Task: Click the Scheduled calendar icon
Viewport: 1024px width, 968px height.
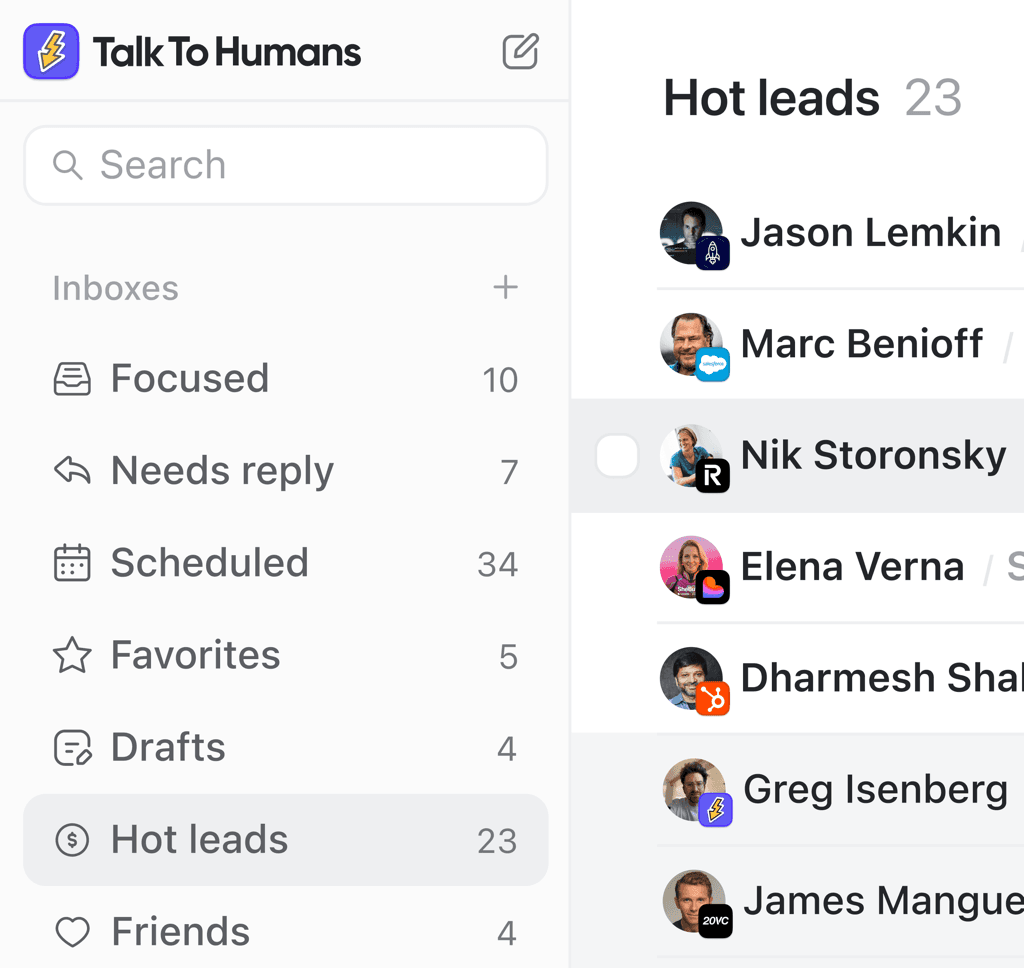Action: point(72,562)
